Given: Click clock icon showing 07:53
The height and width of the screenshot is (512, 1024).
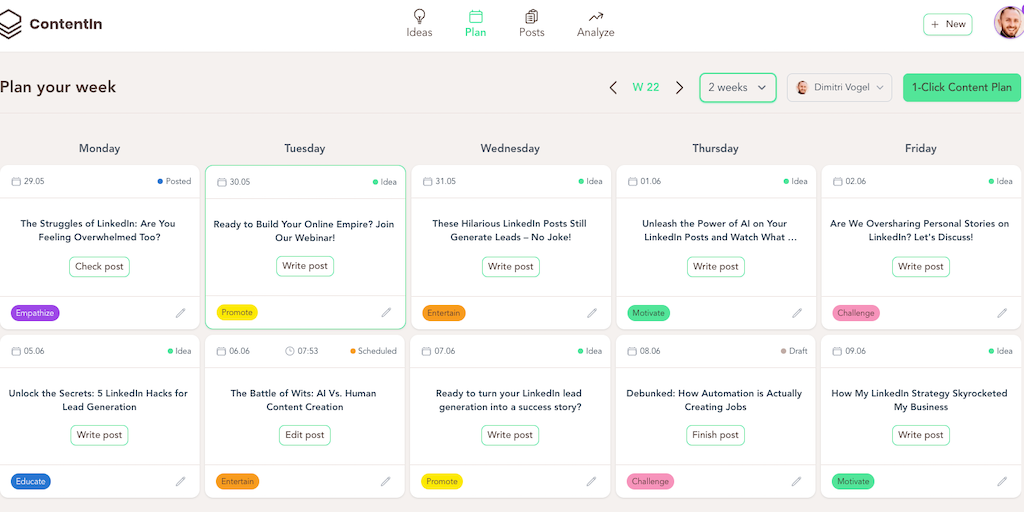Looking at the screenshot, I should (290, 351).
